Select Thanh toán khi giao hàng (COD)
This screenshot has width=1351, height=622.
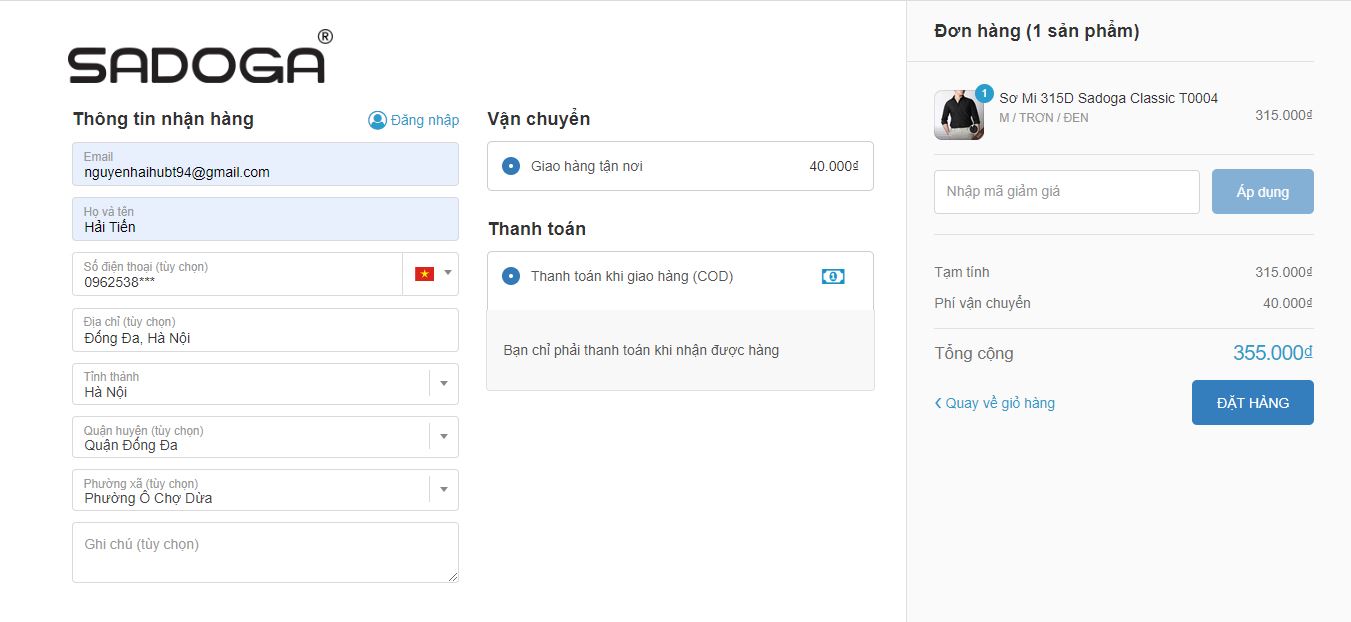(x=511, y=276)
